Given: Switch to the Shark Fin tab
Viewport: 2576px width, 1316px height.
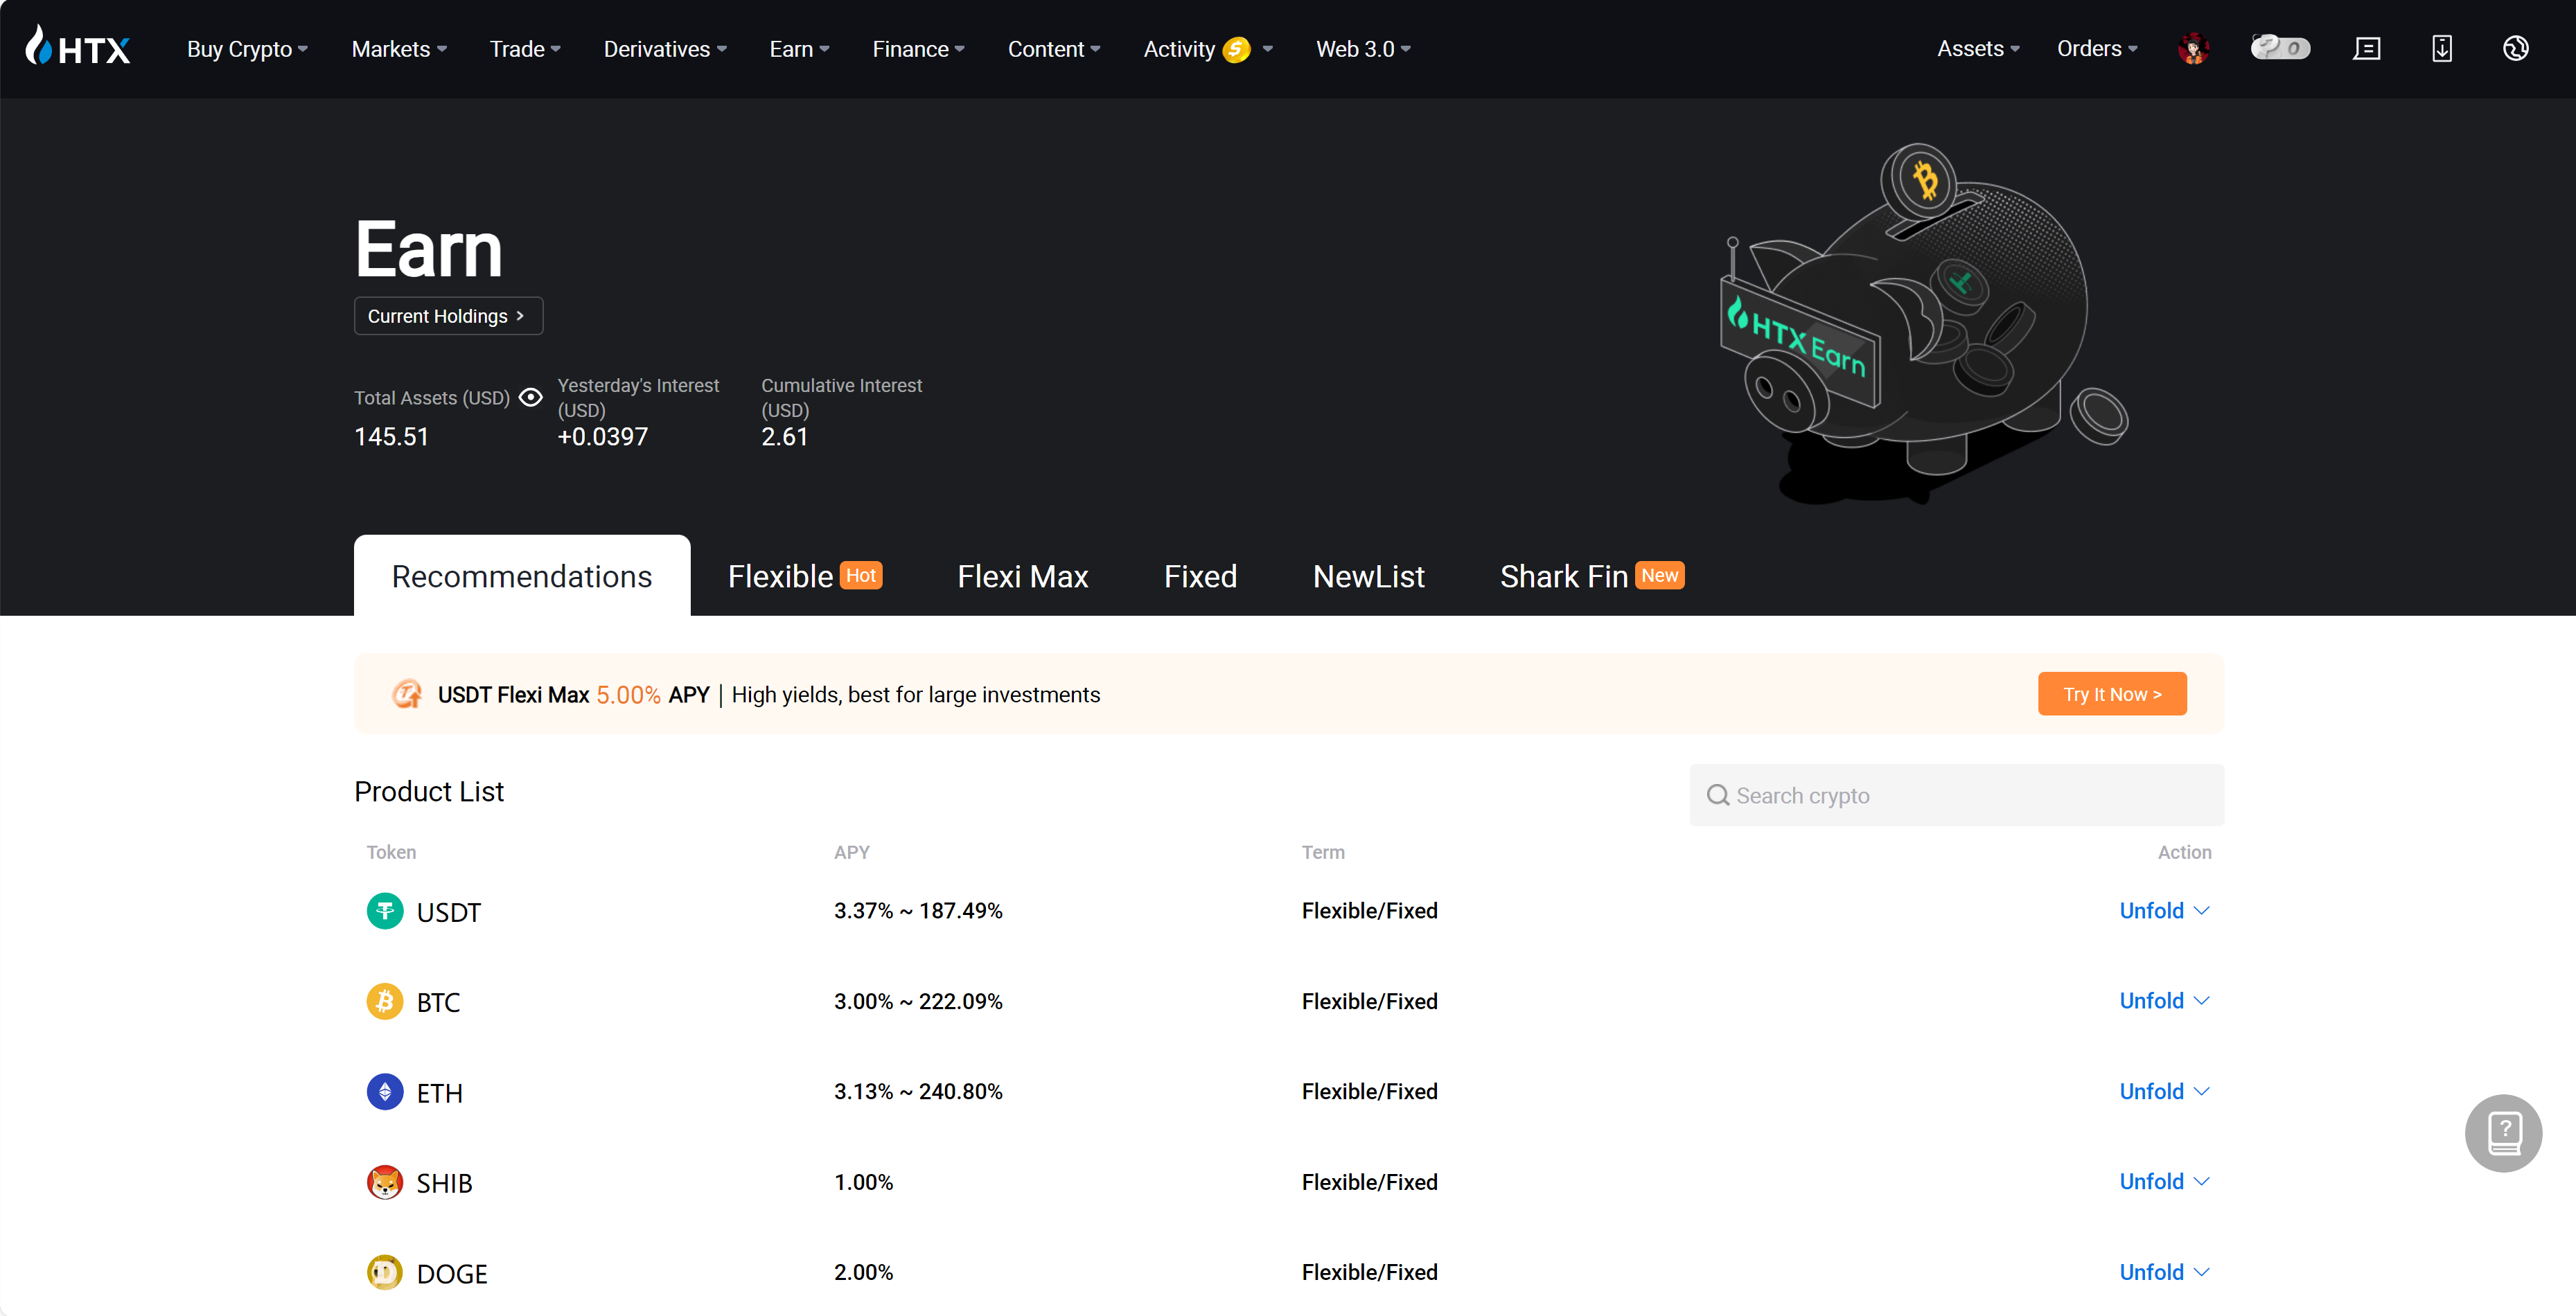Looking at the screenshot, I should click(x=1592, y=576).
